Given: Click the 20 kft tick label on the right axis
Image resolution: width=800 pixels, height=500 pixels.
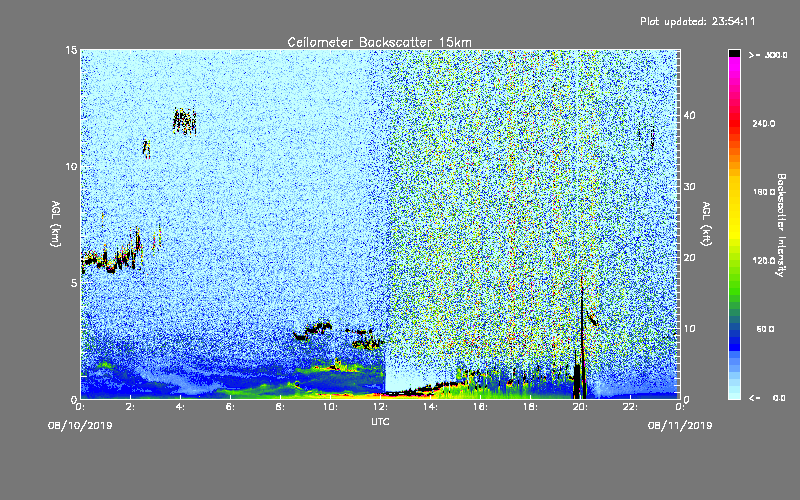Looking at the screenshot, I should tap(689, 257).
